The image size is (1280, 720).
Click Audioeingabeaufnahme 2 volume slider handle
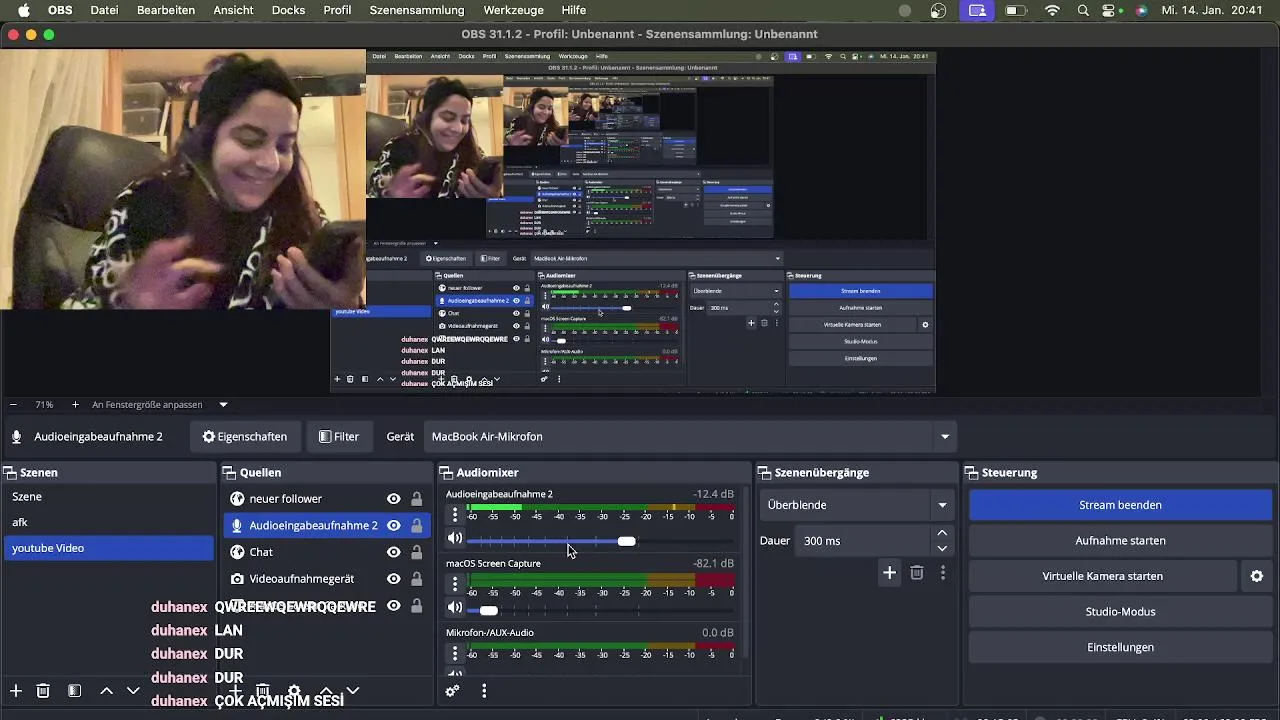[626, 541]
